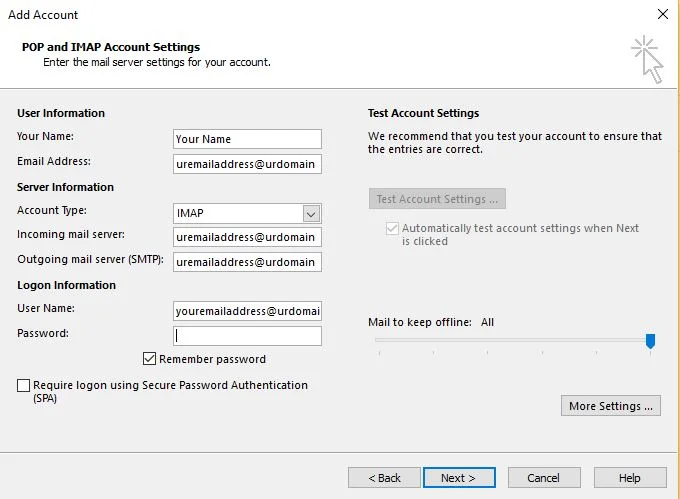Go back with the Back button
680x499 pixels.
[384, 477]
